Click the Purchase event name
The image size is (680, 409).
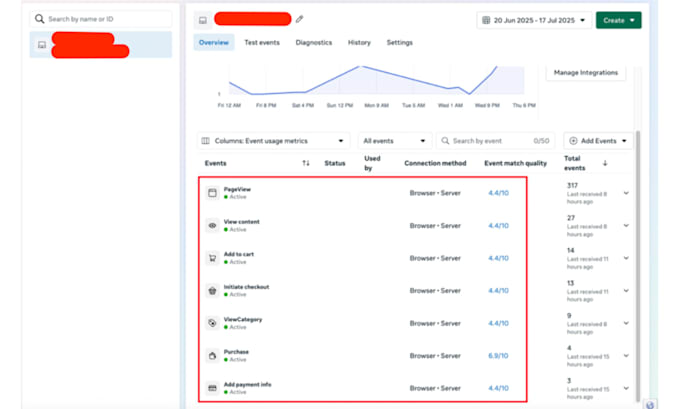point(236,352)
